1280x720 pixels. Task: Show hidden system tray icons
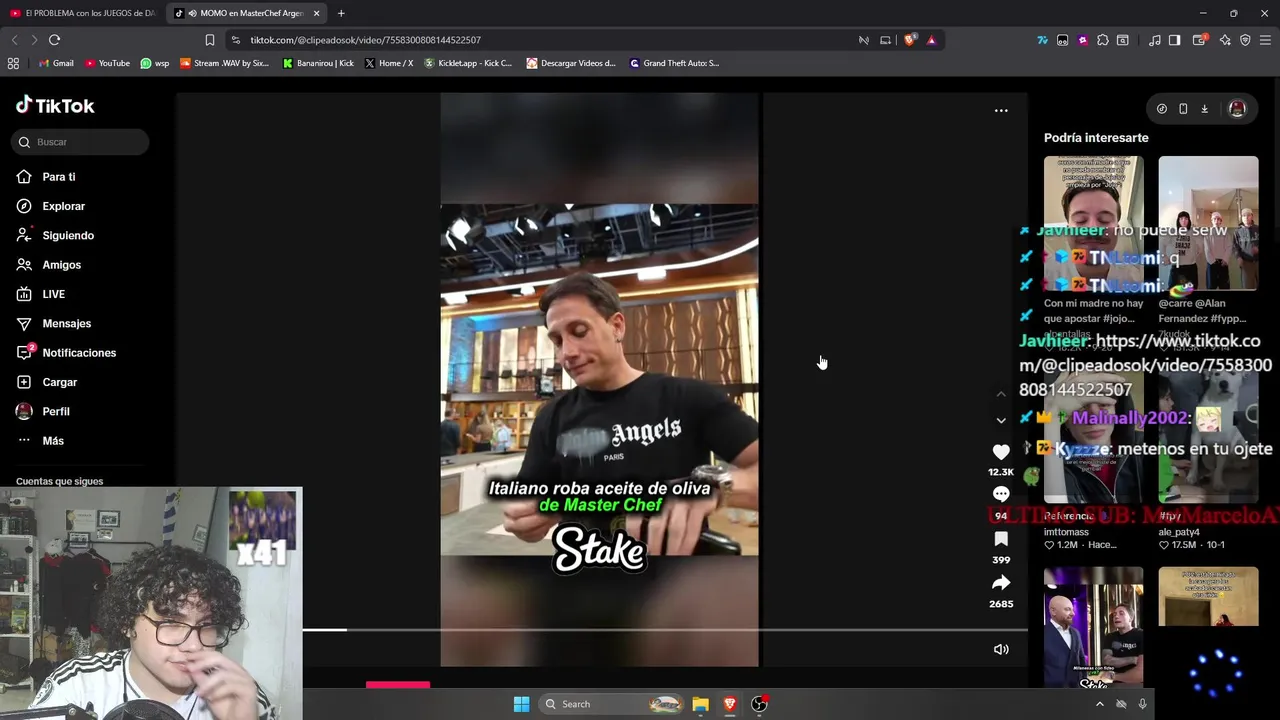tap(1100, 704)
